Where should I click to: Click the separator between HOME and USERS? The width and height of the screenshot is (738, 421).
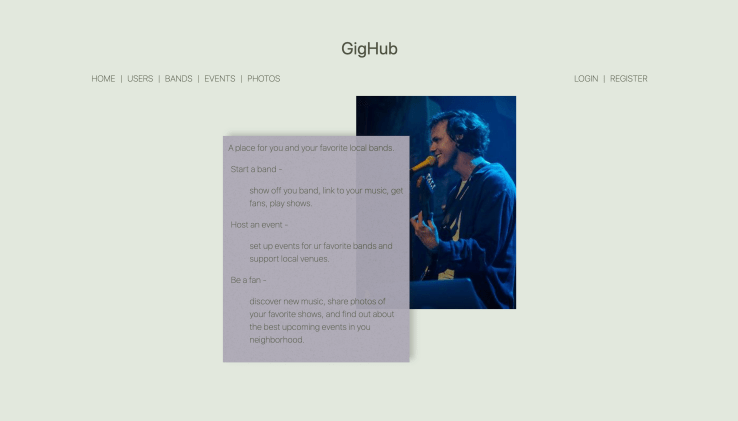121,79
